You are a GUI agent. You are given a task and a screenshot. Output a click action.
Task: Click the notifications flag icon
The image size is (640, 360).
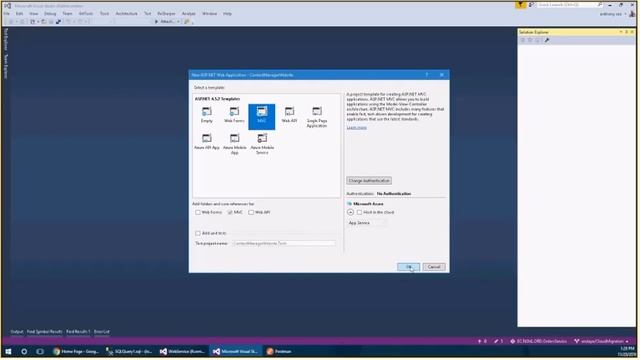(x=520, y=5)
